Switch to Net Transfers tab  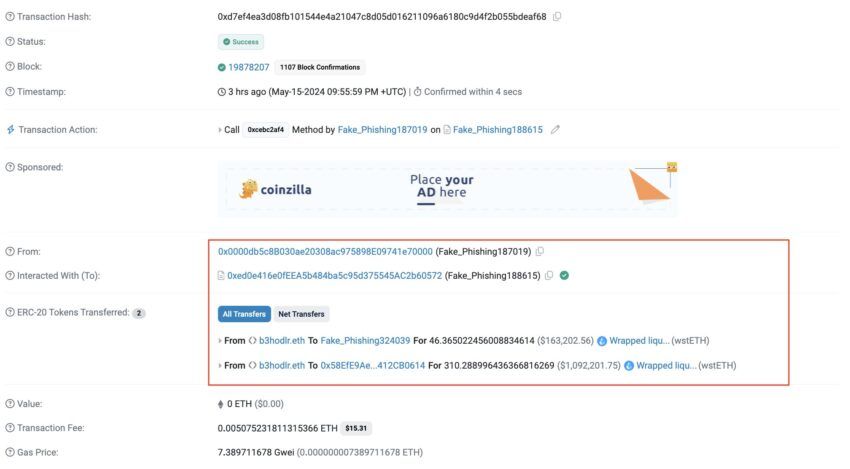[x=301, y=314]
